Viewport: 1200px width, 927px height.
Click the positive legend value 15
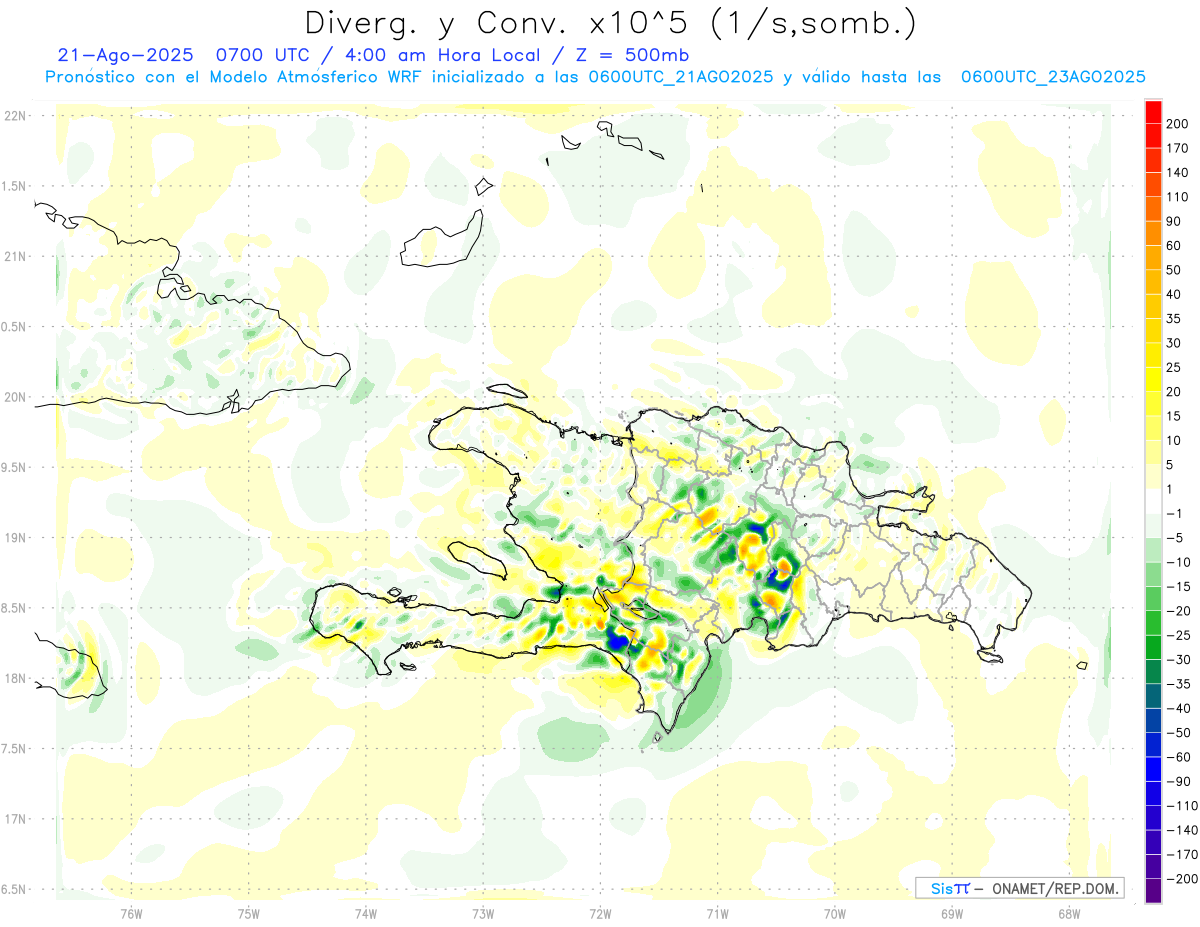1174,416
